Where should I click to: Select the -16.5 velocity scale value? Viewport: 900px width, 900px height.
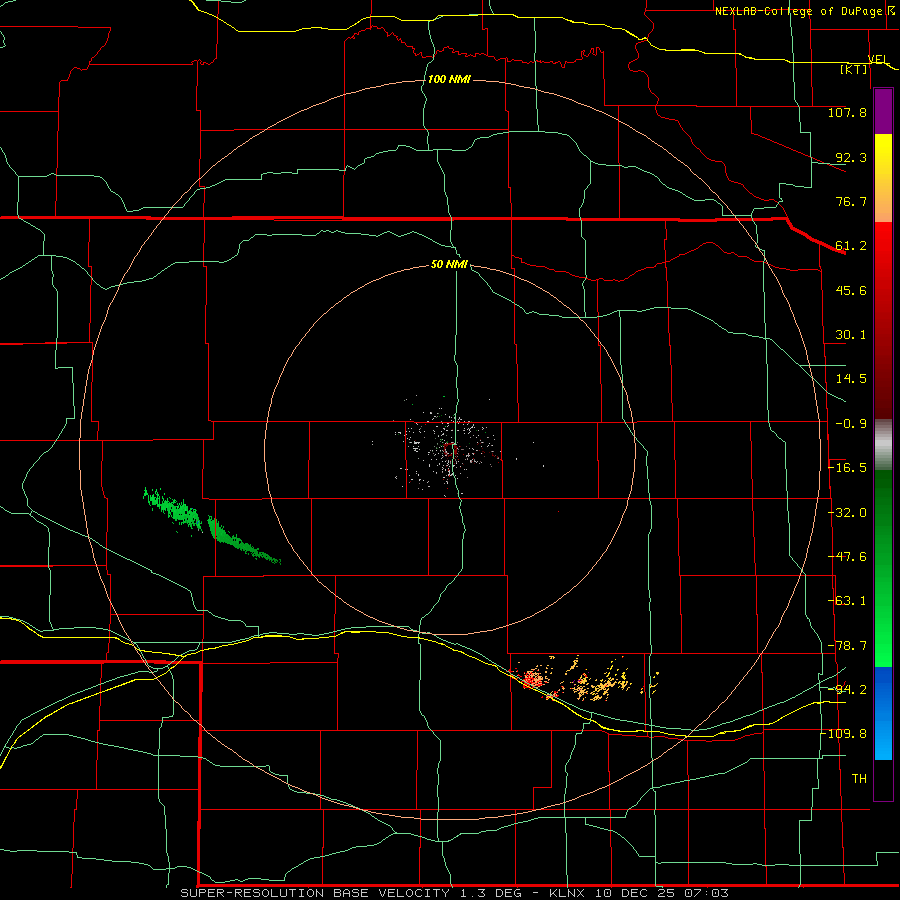(x=847, y=468)
